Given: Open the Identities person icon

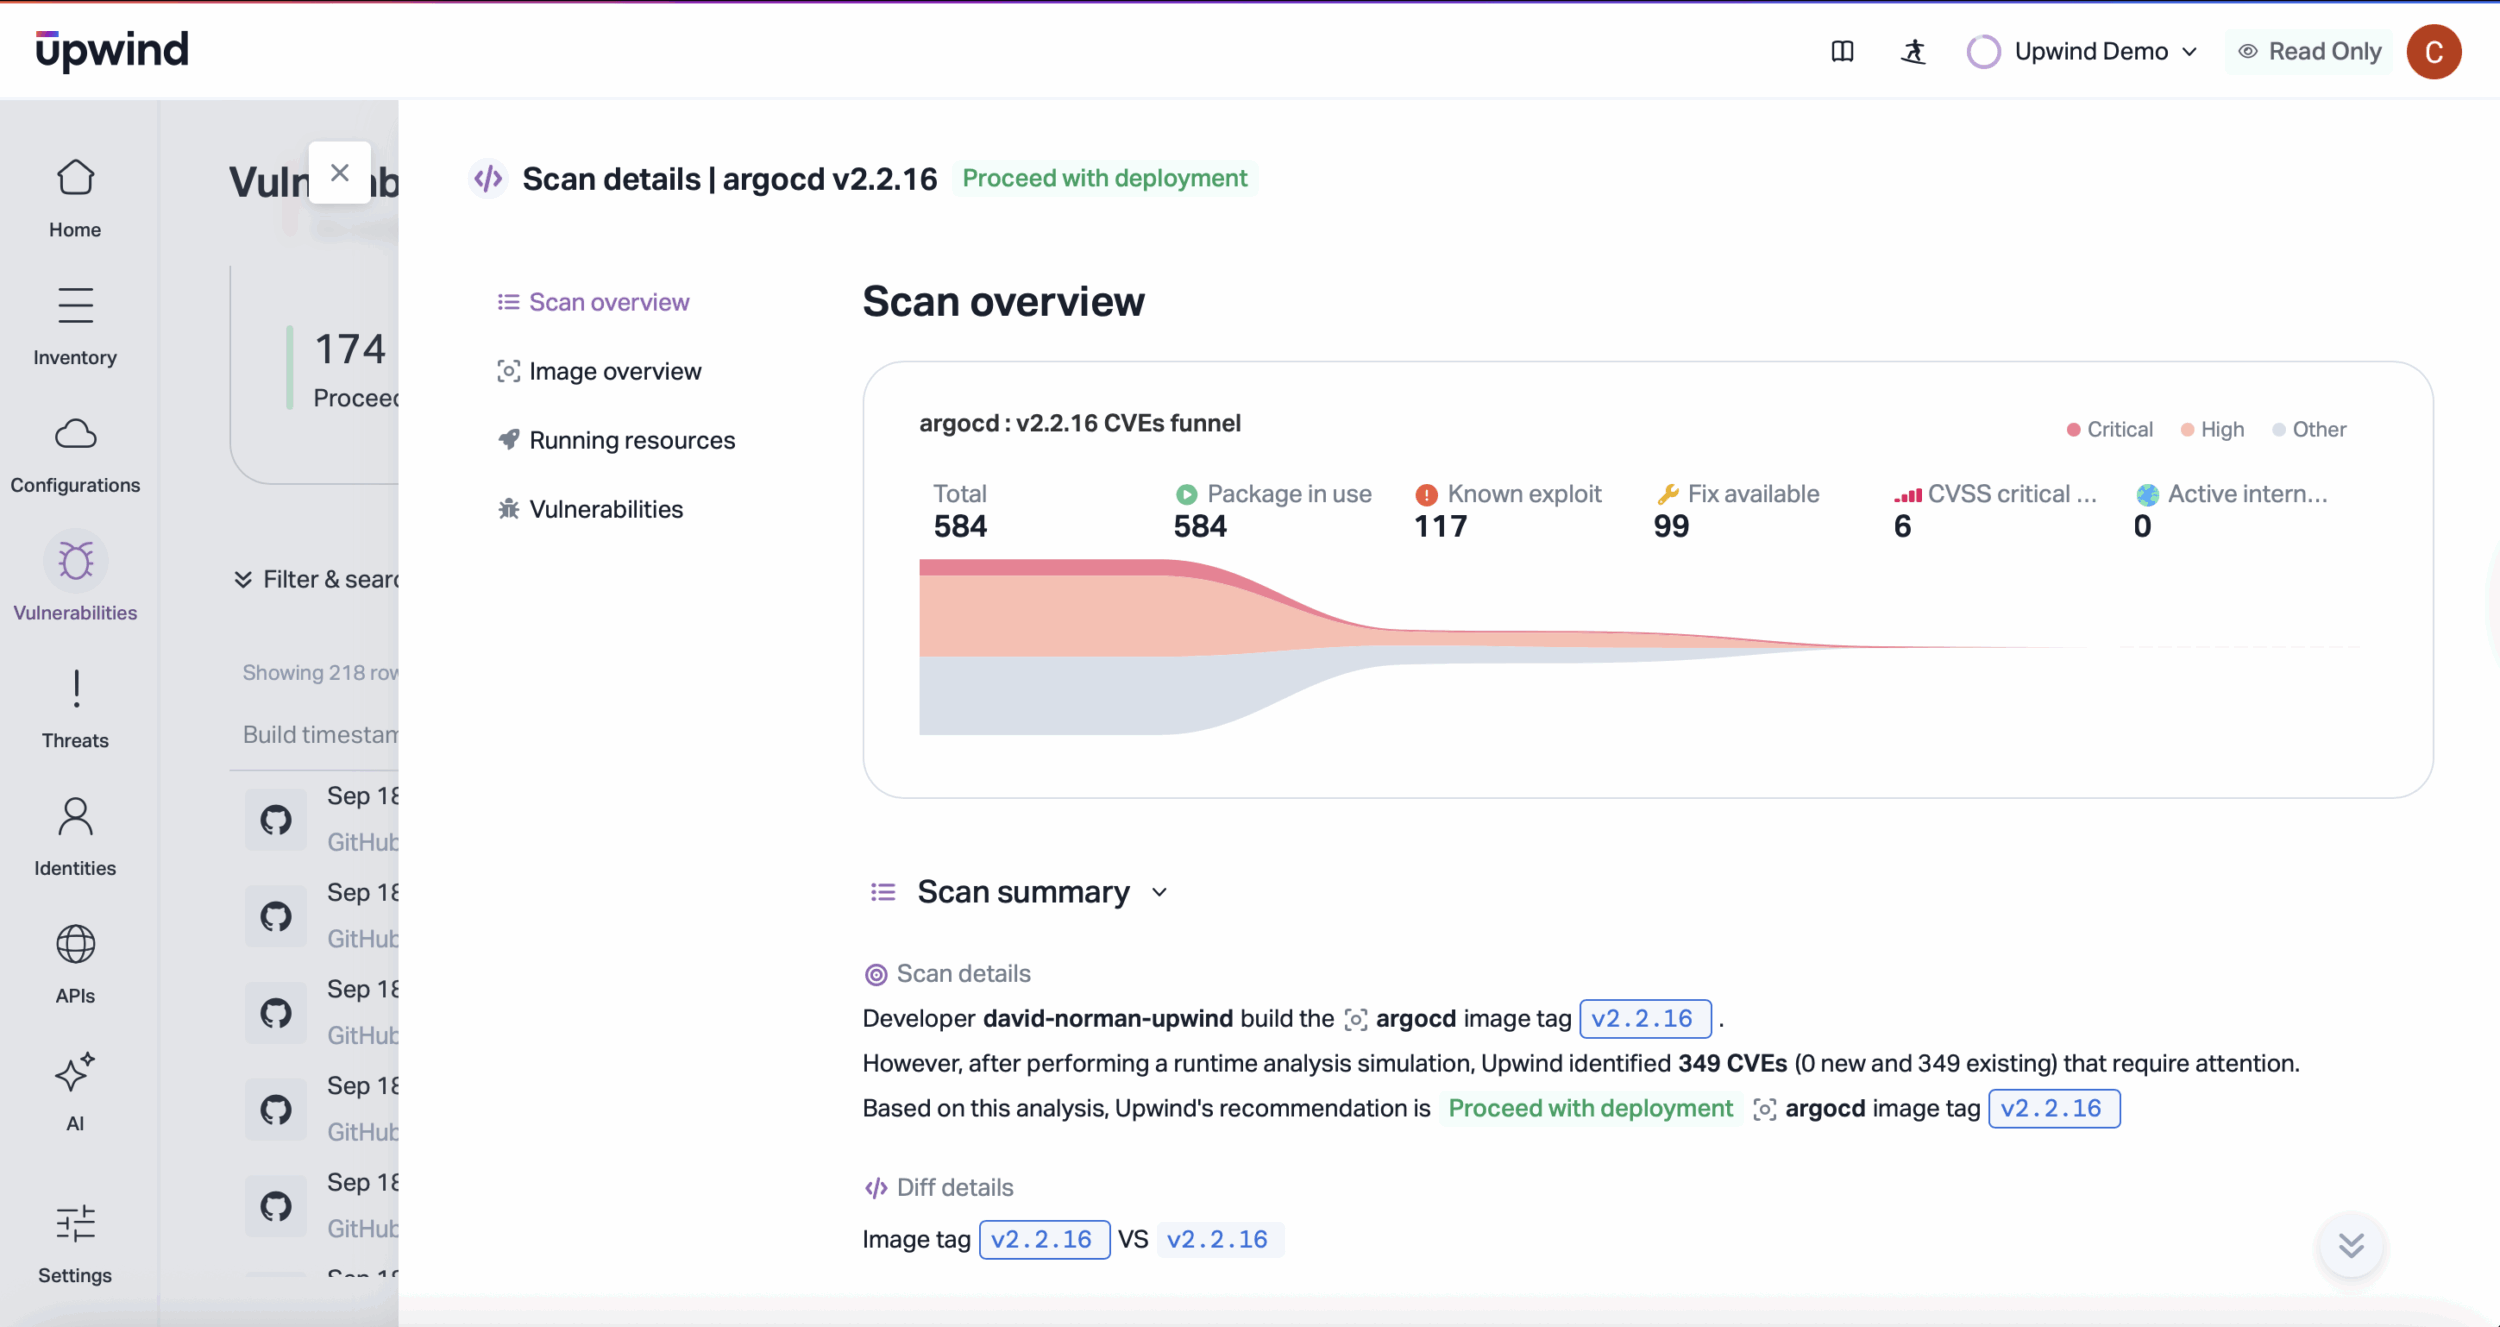Looking at the screenshot, I should pos(75,818).
